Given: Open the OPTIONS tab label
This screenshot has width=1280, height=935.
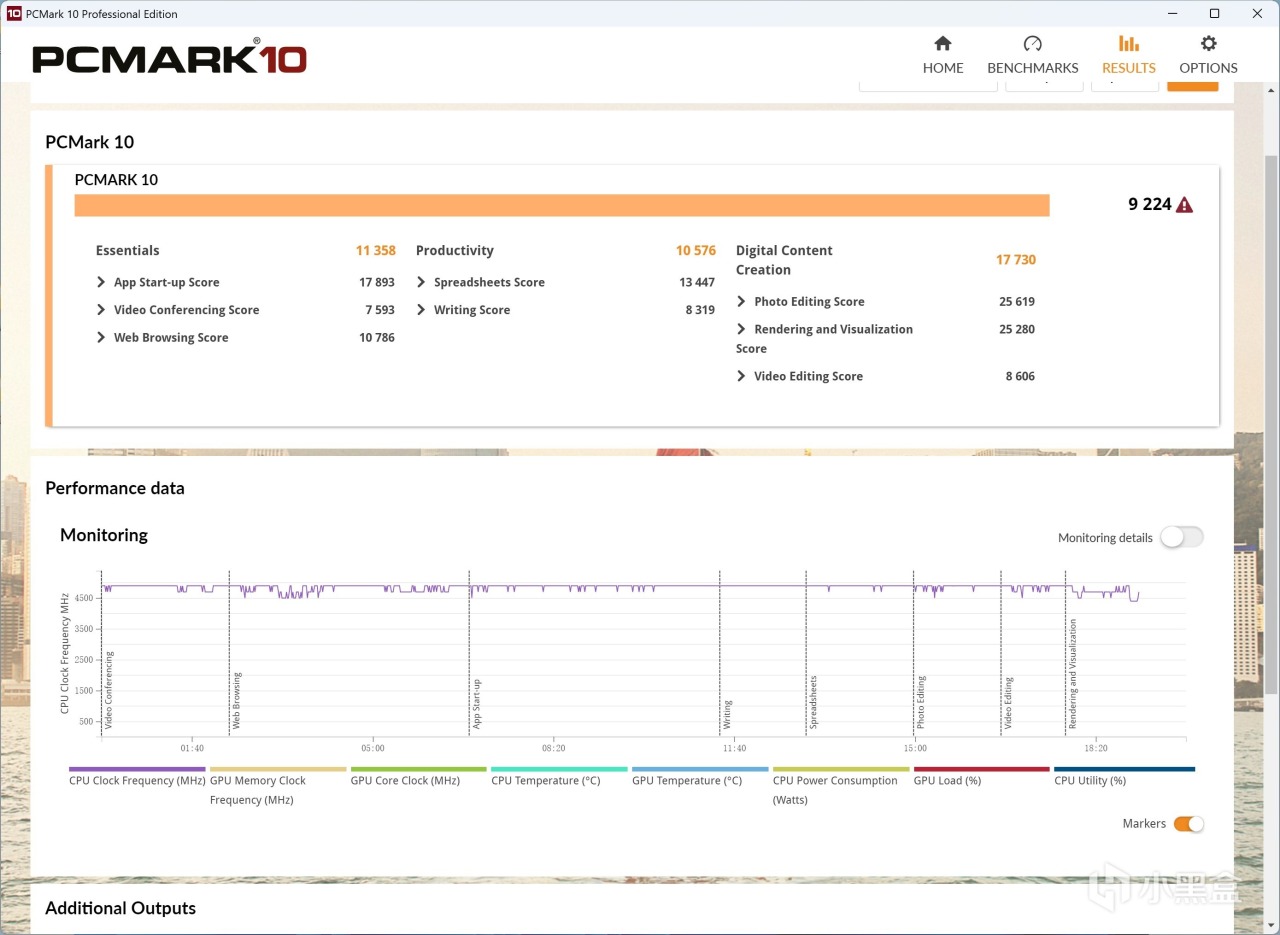Looking at the screenshot, I should click(1209, 68).
